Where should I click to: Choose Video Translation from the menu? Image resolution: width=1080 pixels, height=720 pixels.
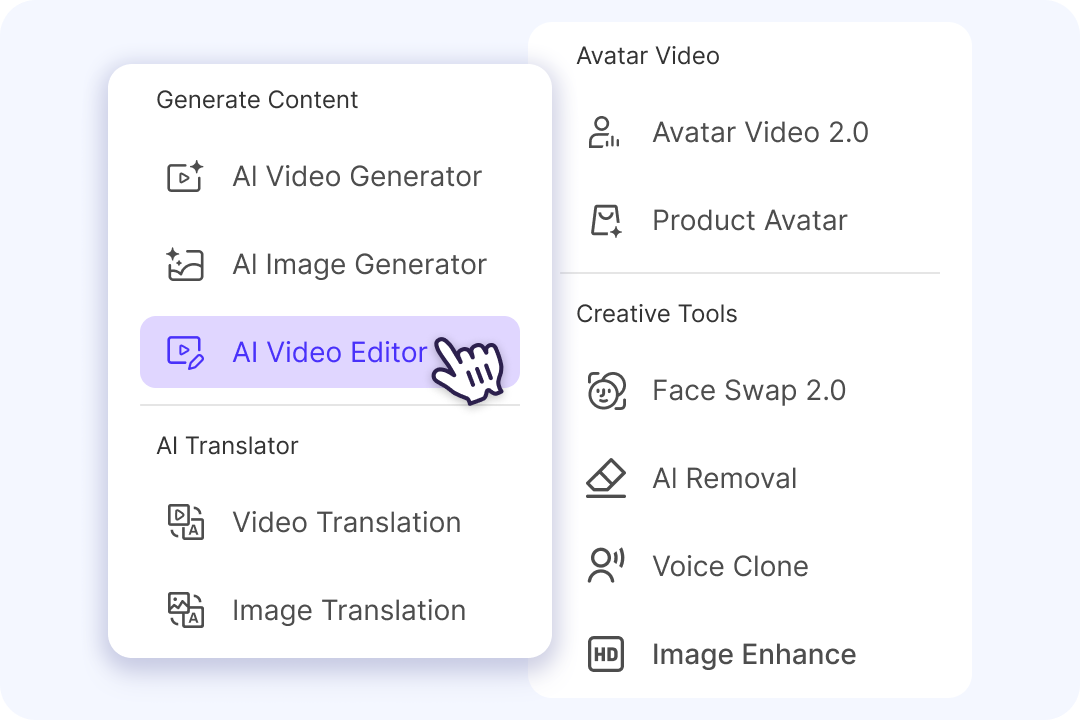pos(346,522)
